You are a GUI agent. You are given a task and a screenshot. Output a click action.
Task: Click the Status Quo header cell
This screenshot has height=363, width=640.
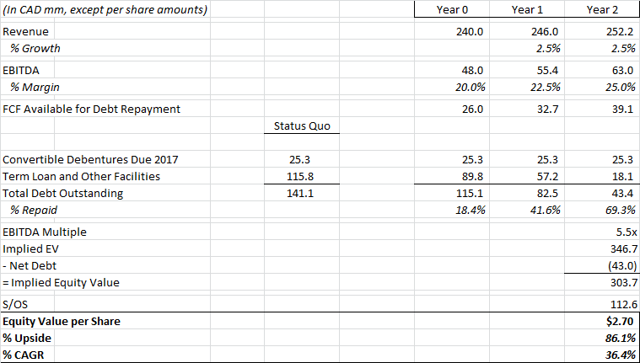click(x=302, y=126)
